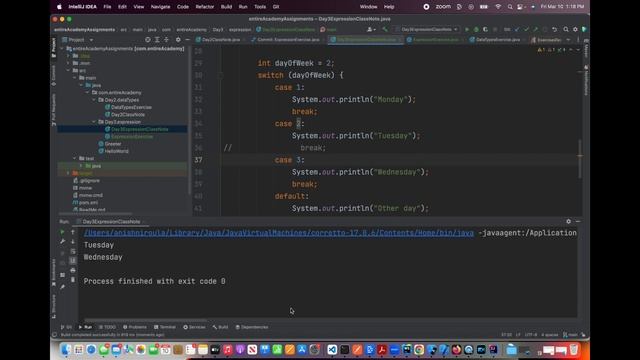This screenshot has width=640, height=360.
Task: Minimize the Run tool window
Action: (578, 221)
